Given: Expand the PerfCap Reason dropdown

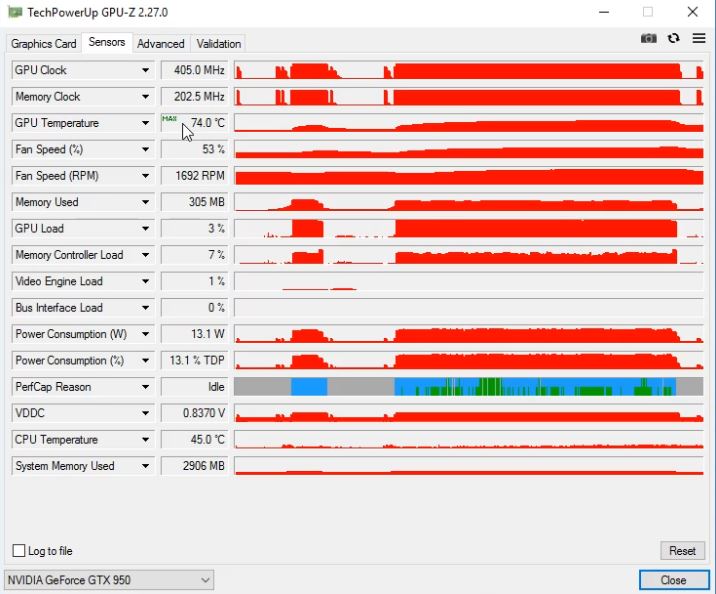Looking at the screenshot, I should tap(145, 387).
